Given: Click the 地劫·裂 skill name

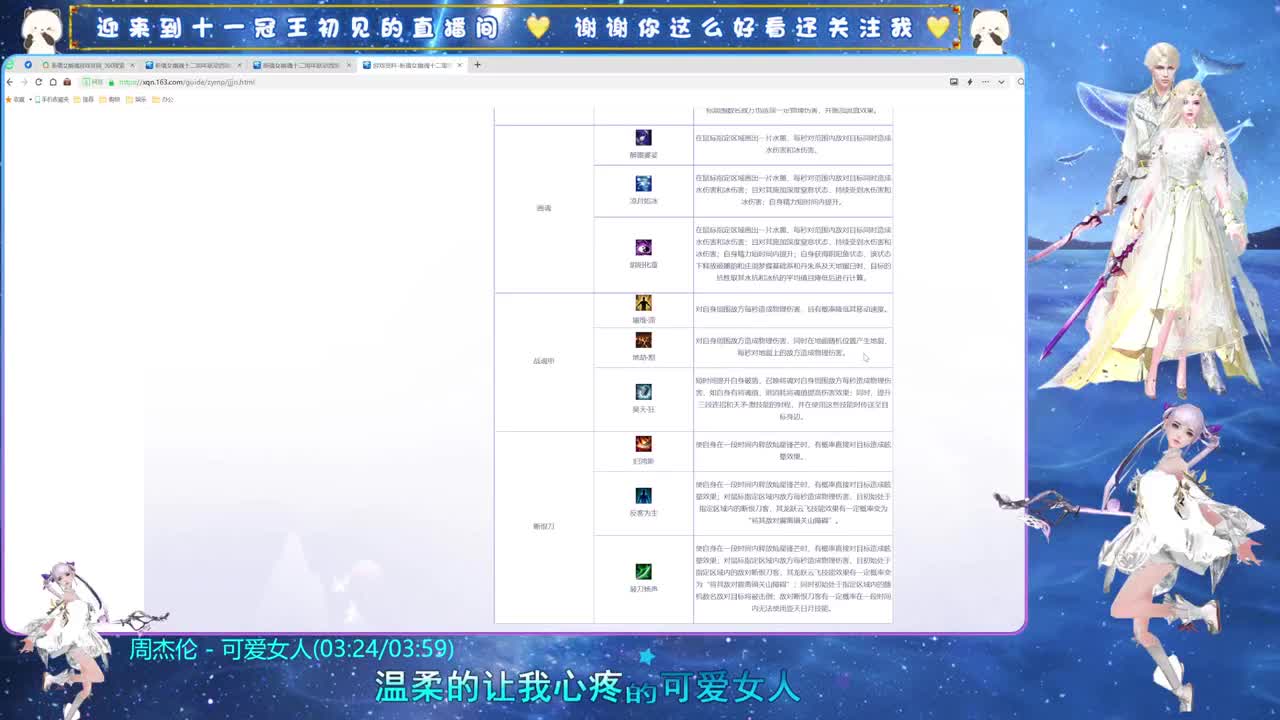Looking at the screenshot, I should (x=643, y=357).
